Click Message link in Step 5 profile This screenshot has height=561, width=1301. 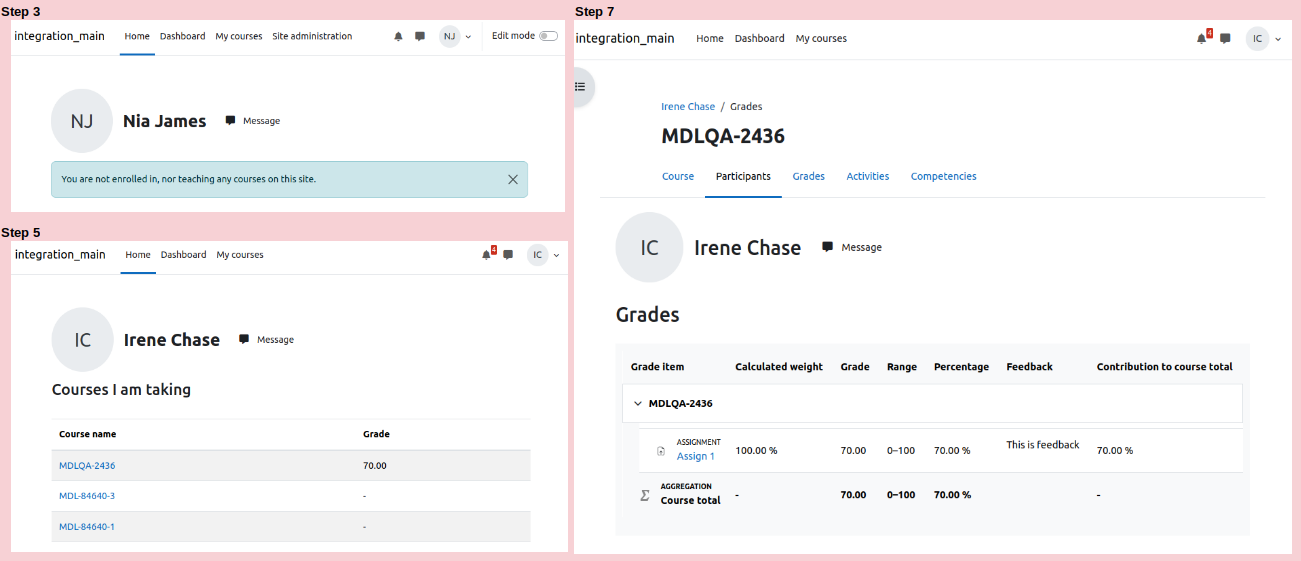click(x=275, y=340)
